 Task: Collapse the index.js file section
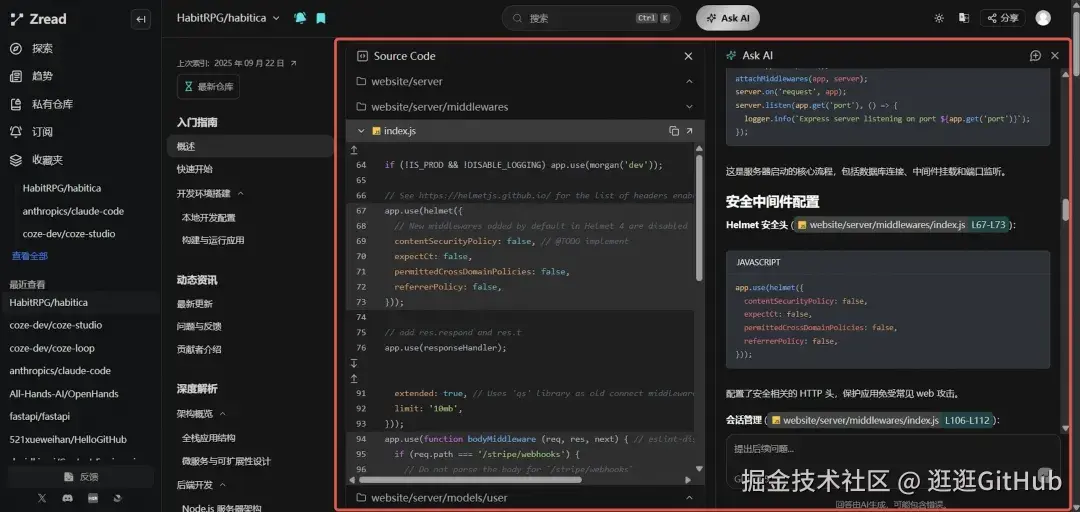(361, 131)
